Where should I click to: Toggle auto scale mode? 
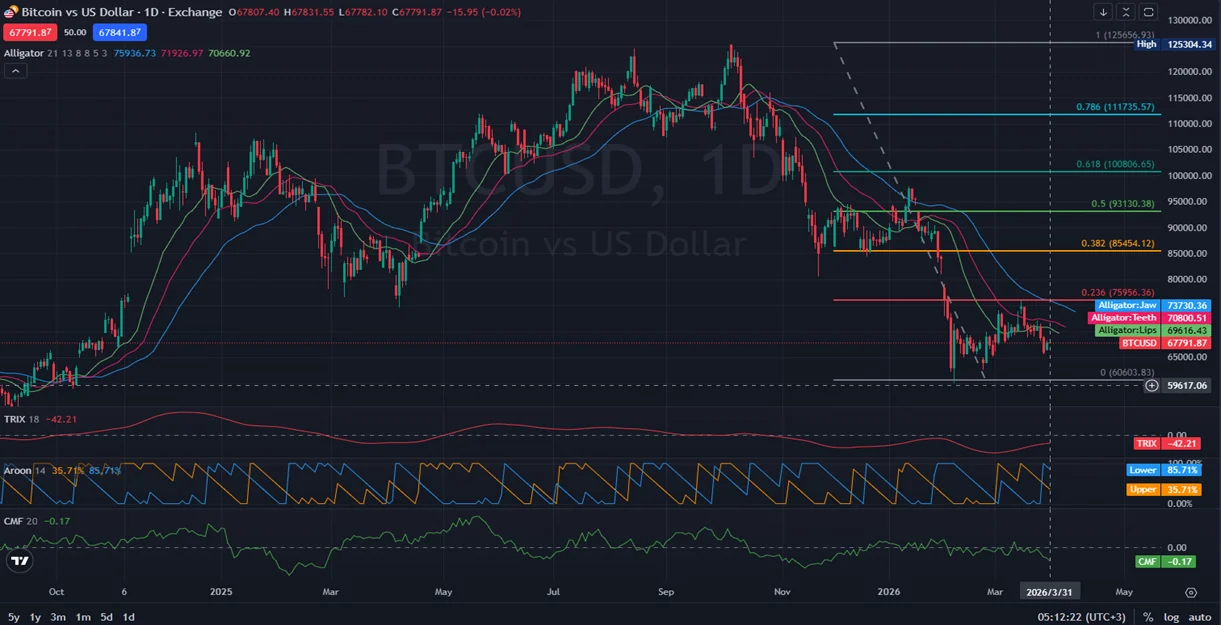pyautogui.click(x=1200, y=617)
